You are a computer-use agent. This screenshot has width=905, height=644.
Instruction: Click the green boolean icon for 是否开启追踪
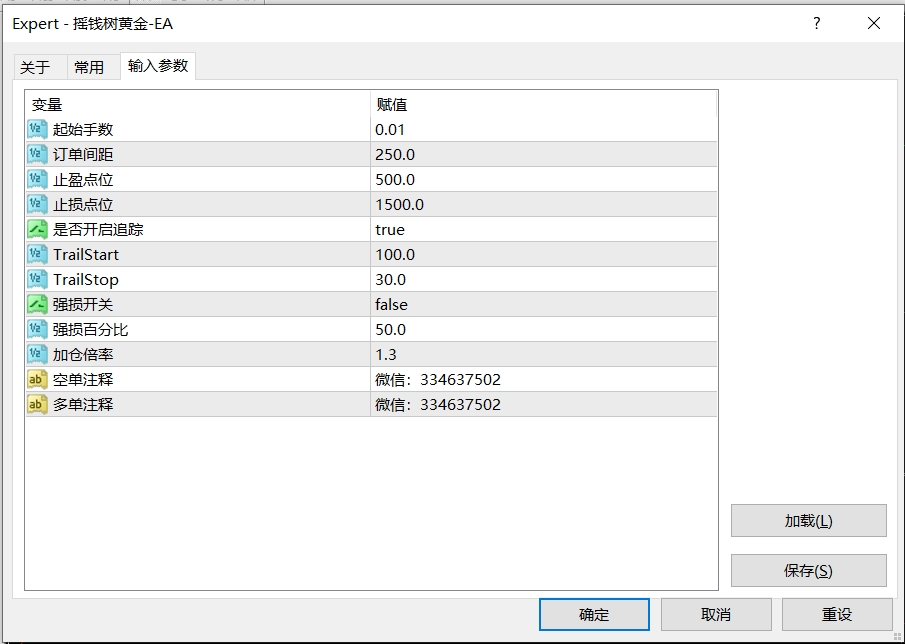click(x=37, y=229)
